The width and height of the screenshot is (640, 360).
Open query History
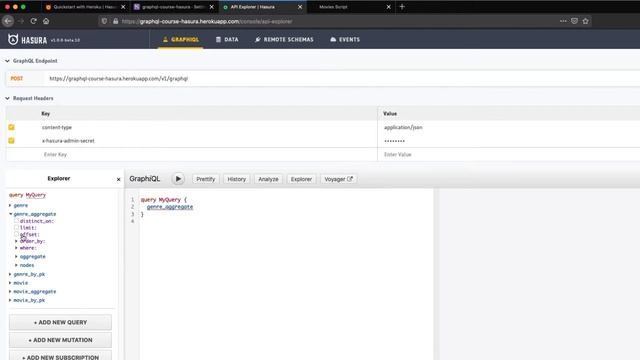click(236, 179)
